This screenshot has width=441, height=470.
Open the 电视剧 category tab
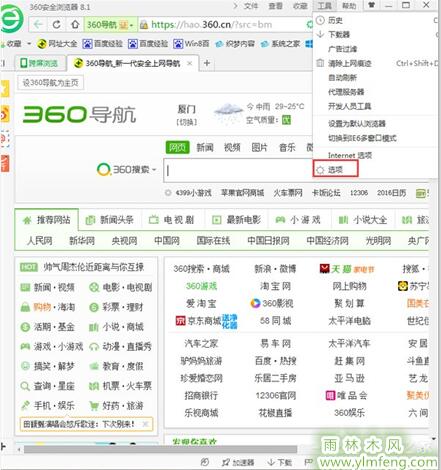(171, 220)
